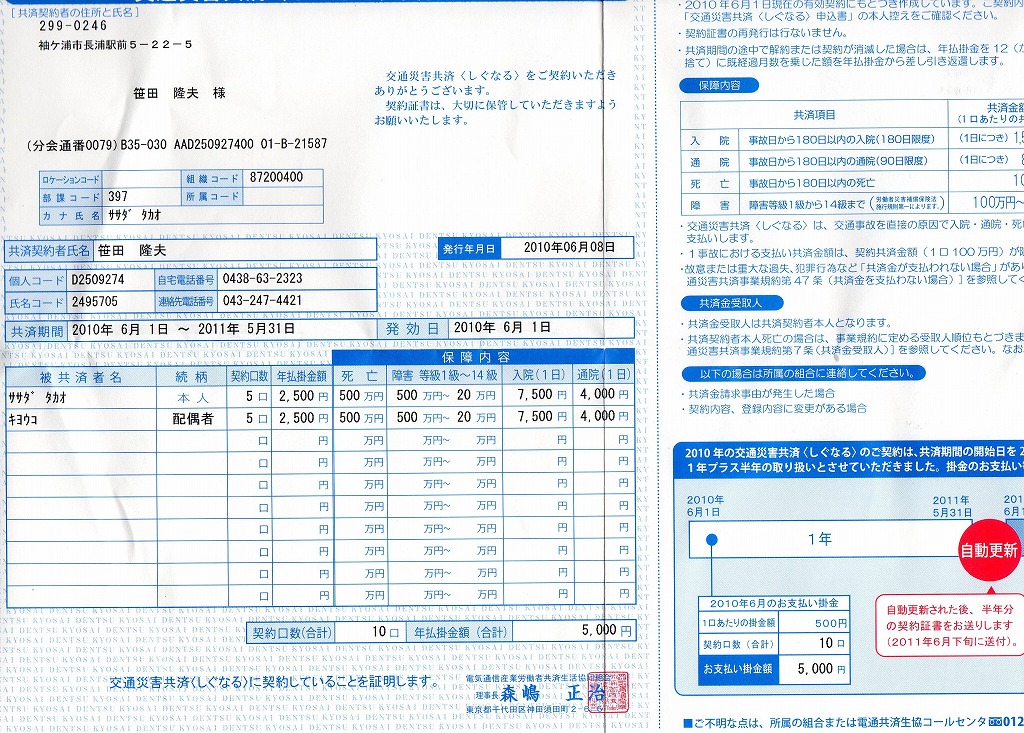Click the 年払掛金額 column header
The image size is (1024, 733).
[302, 376]
